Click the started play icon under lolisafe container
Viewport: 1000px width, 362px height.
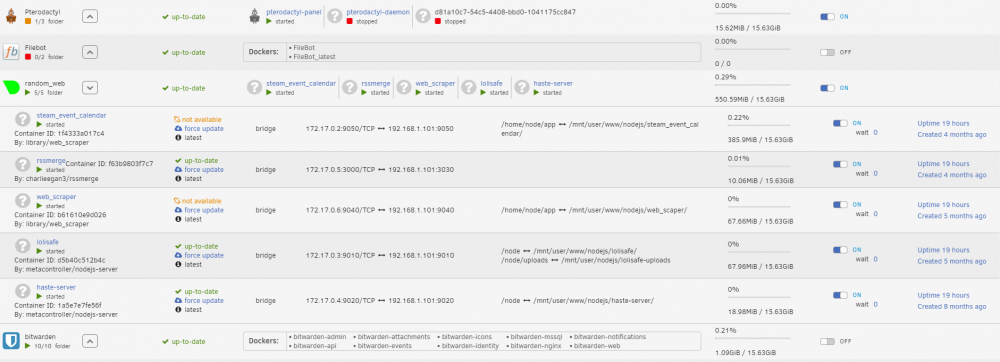pos(40,251)
